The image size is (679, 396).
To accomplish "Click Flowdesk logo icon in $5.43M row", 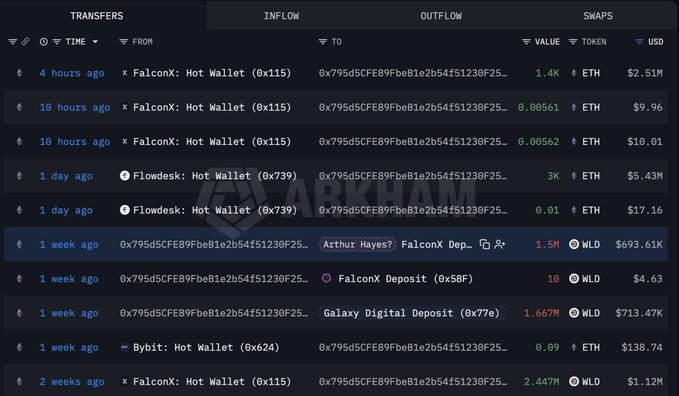I will (x=125, y=176).
